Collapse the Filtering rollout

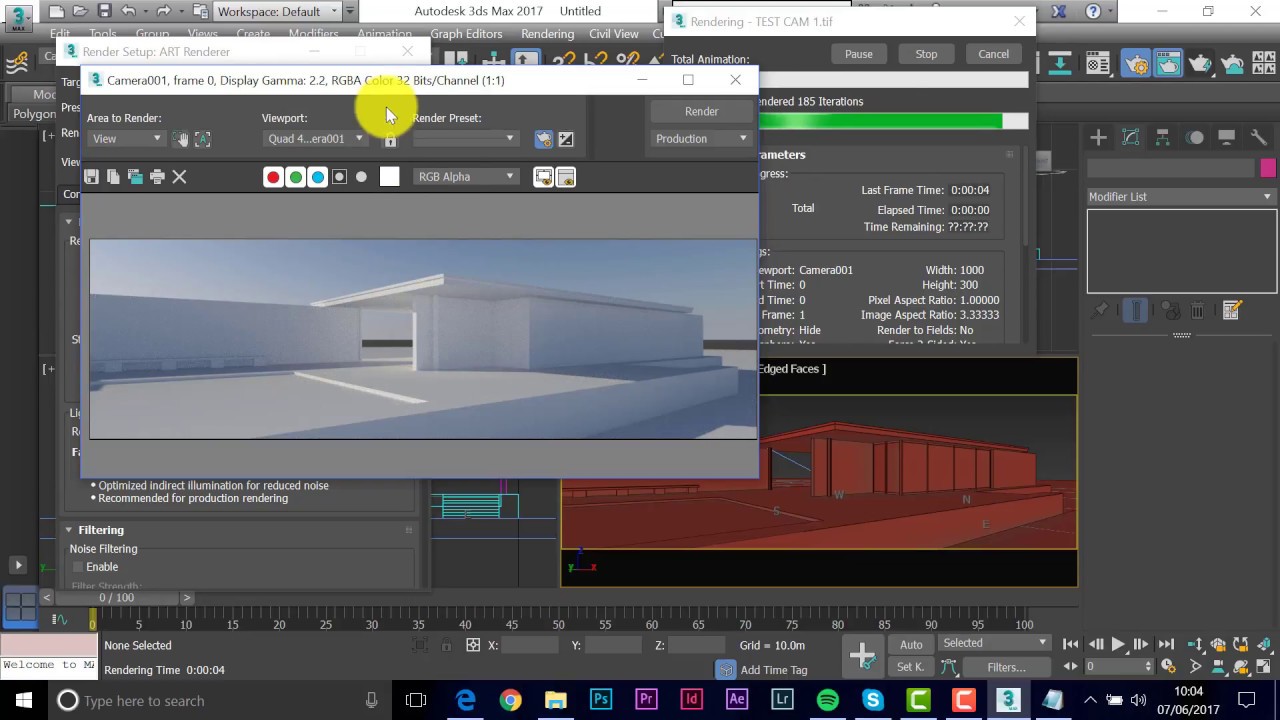[x=69, y=530]
